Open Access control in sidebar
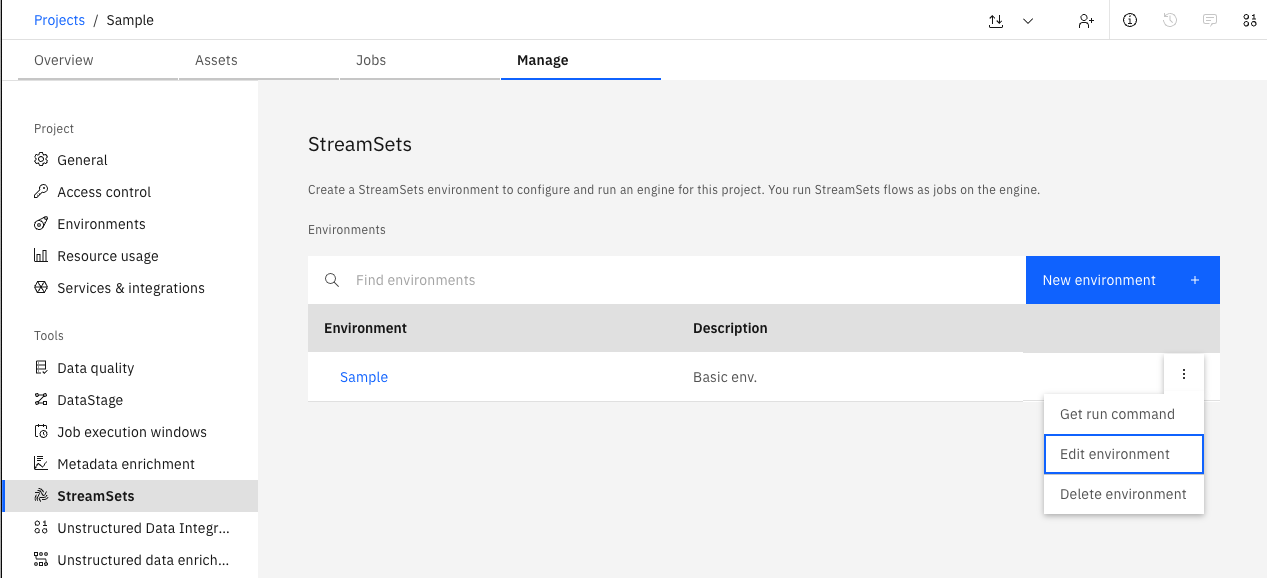 pyautogui.click(x=130, y=192)
